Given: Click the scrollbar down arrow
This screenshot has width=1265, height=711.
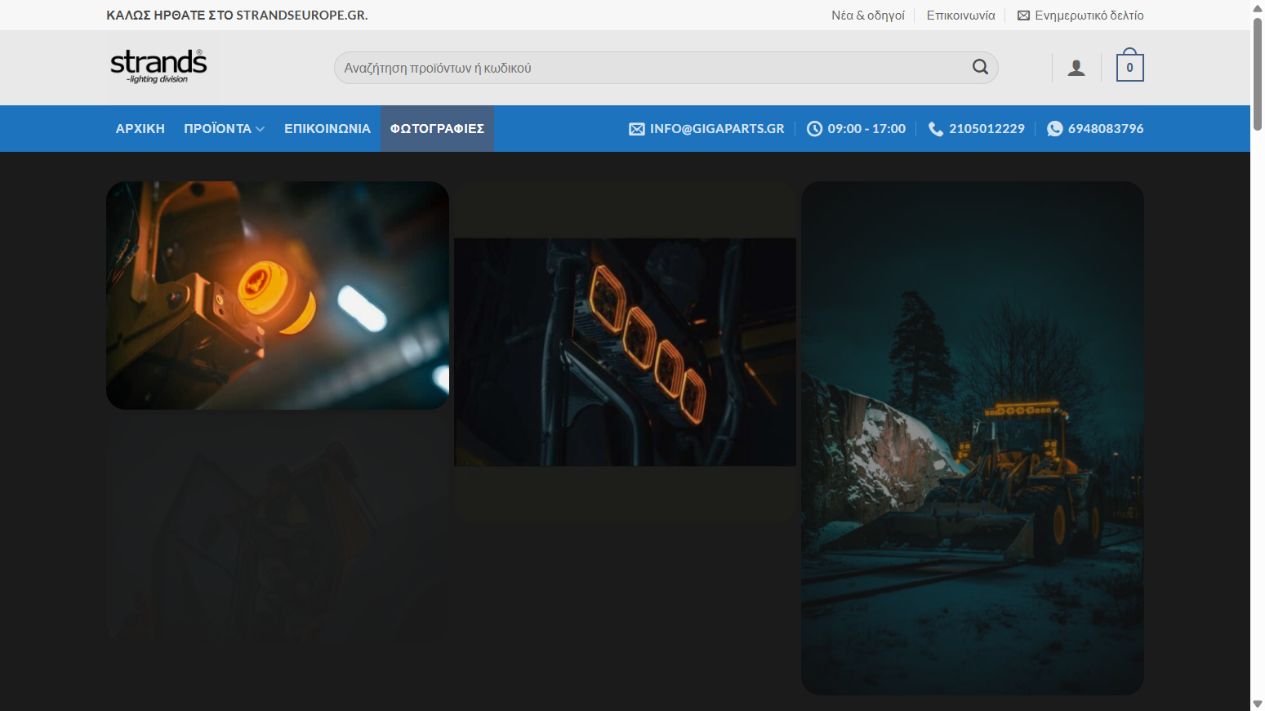Looking at the screenshot, I should tap(1258, 703).
